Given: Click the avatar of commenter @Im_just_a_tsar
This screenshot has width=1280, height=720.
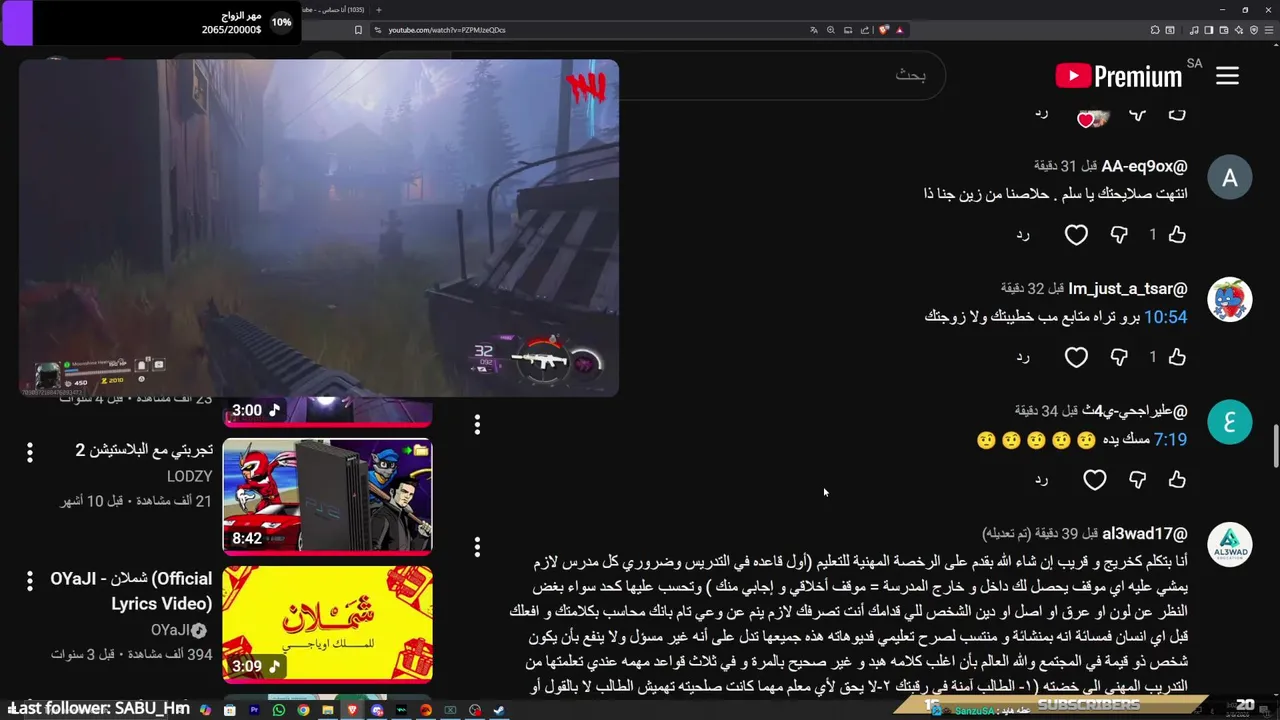Looking at the screenshot, I should 1230,300.
